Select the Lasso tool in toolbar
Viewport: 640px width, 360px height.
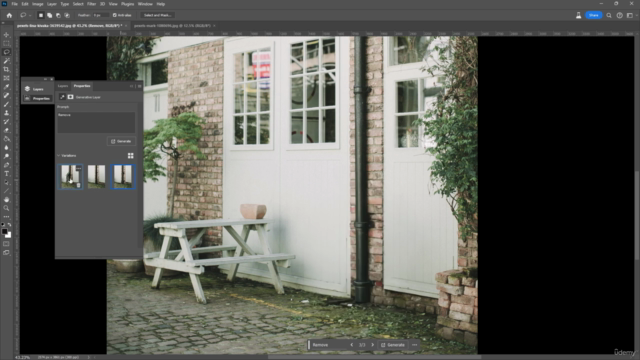coord(6,52)
